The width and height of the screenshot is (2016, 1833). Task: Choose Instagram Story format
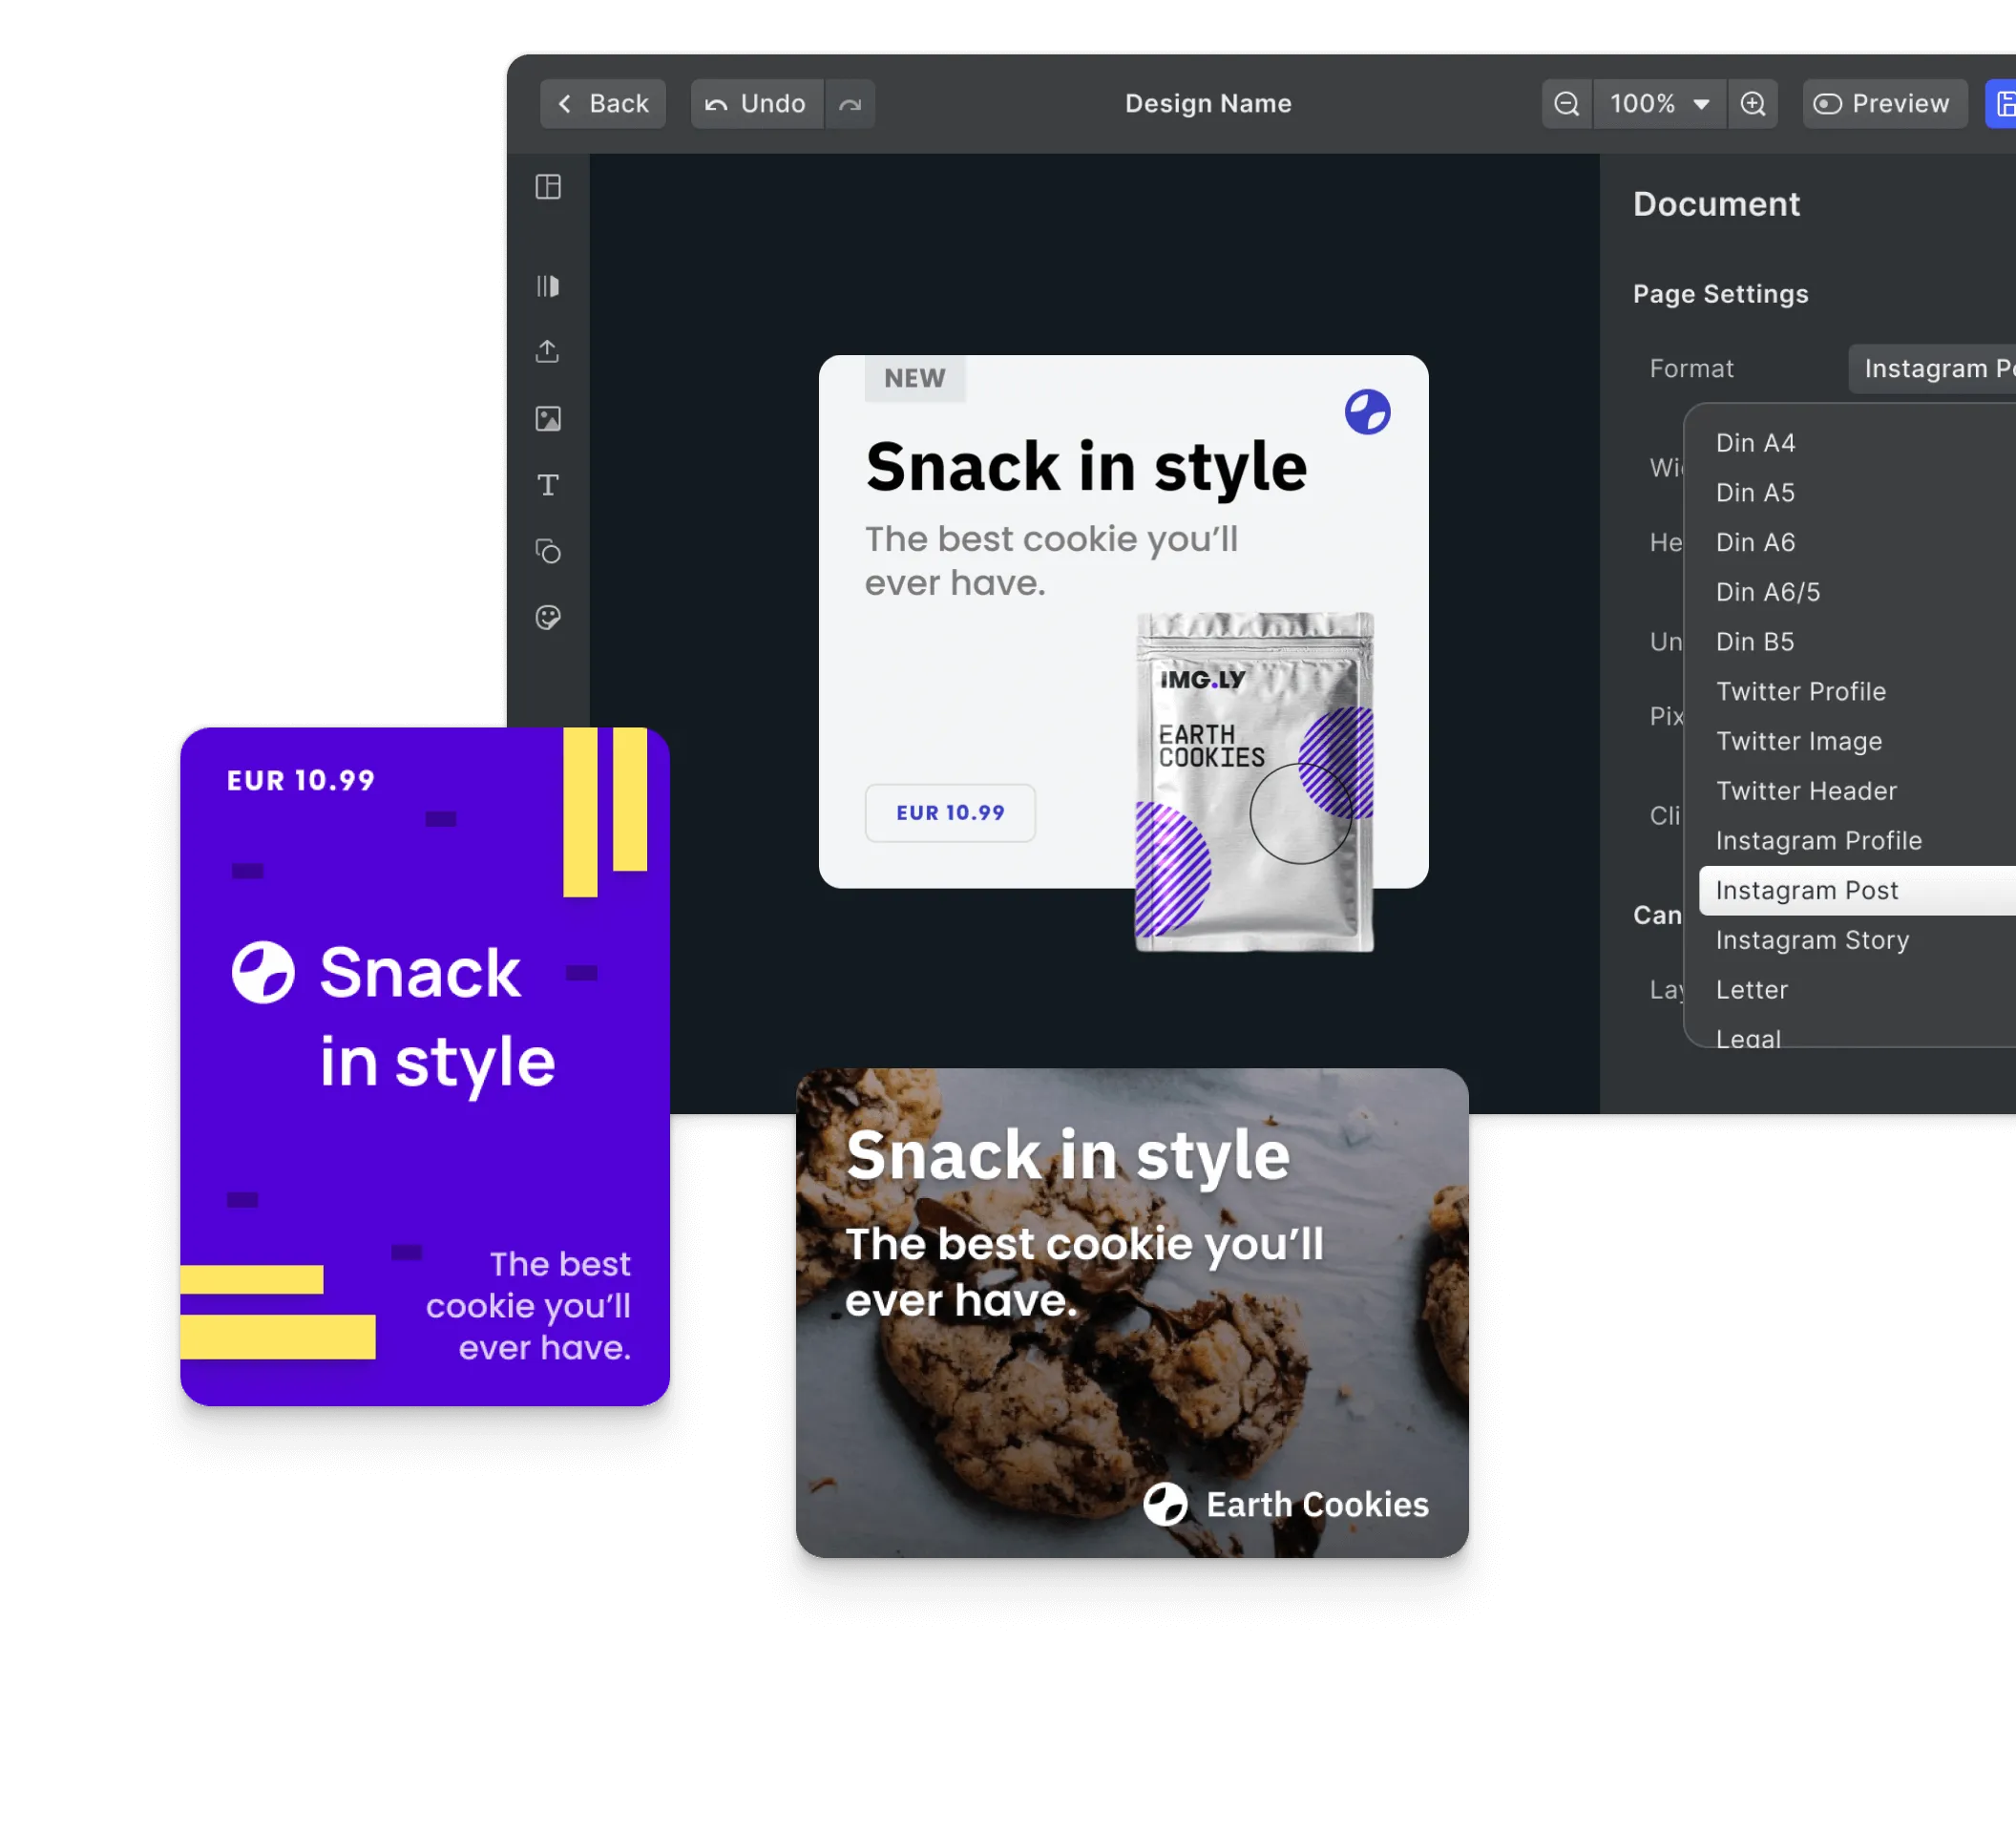pos(1857,940)
